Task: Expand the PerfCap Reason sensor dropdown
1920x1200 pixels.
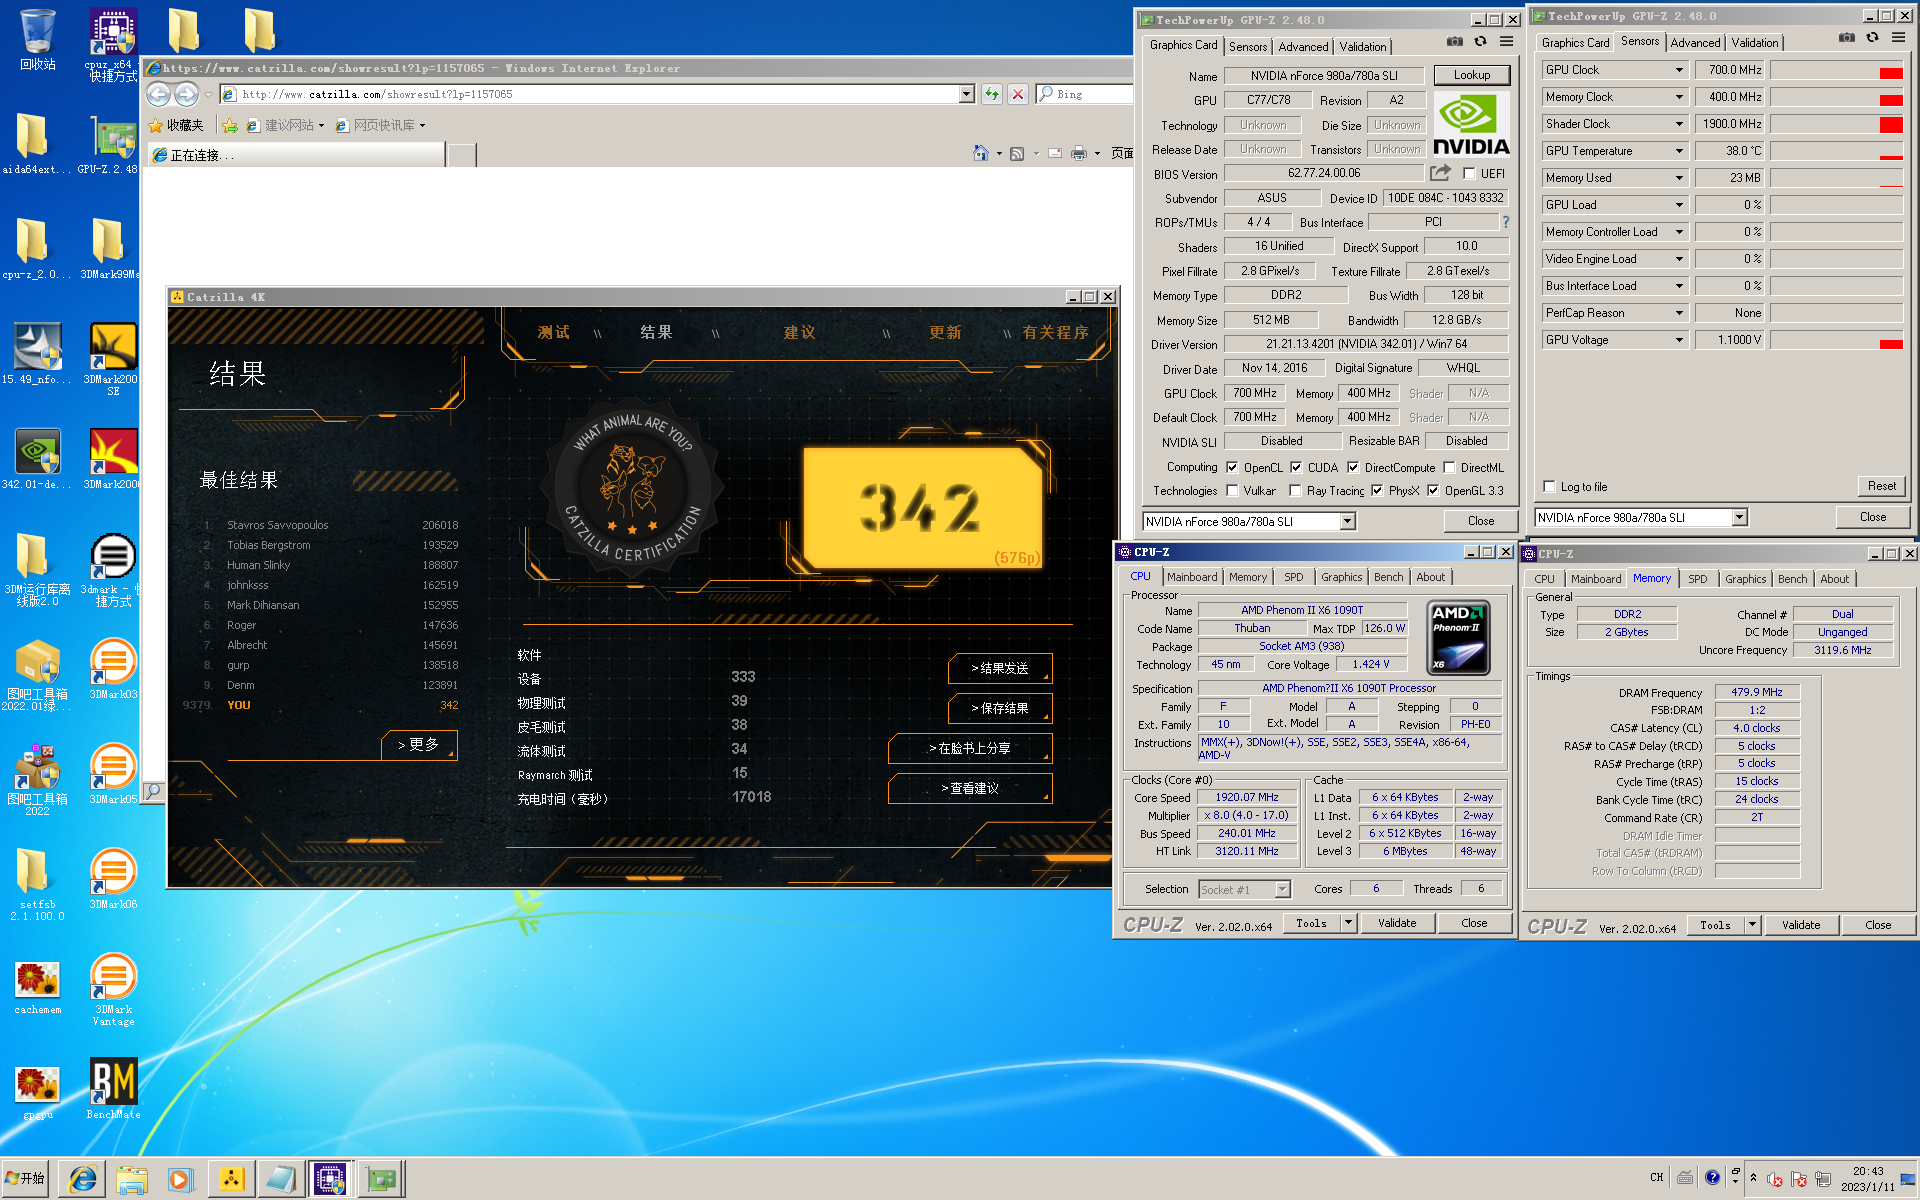Action: pyautogui.click(x=1679, y=313)
